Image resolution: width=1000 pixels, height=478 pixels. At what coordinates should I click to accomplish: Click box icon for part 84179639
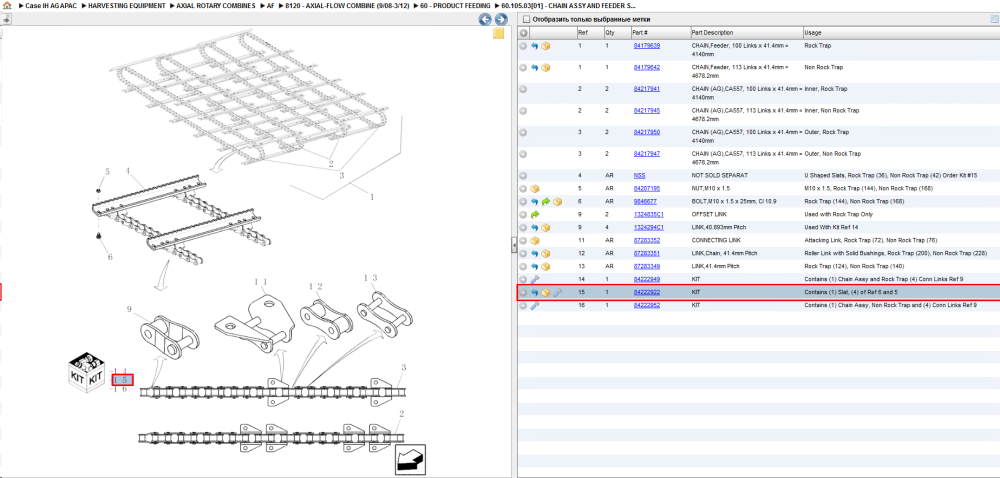click(546, 46)
